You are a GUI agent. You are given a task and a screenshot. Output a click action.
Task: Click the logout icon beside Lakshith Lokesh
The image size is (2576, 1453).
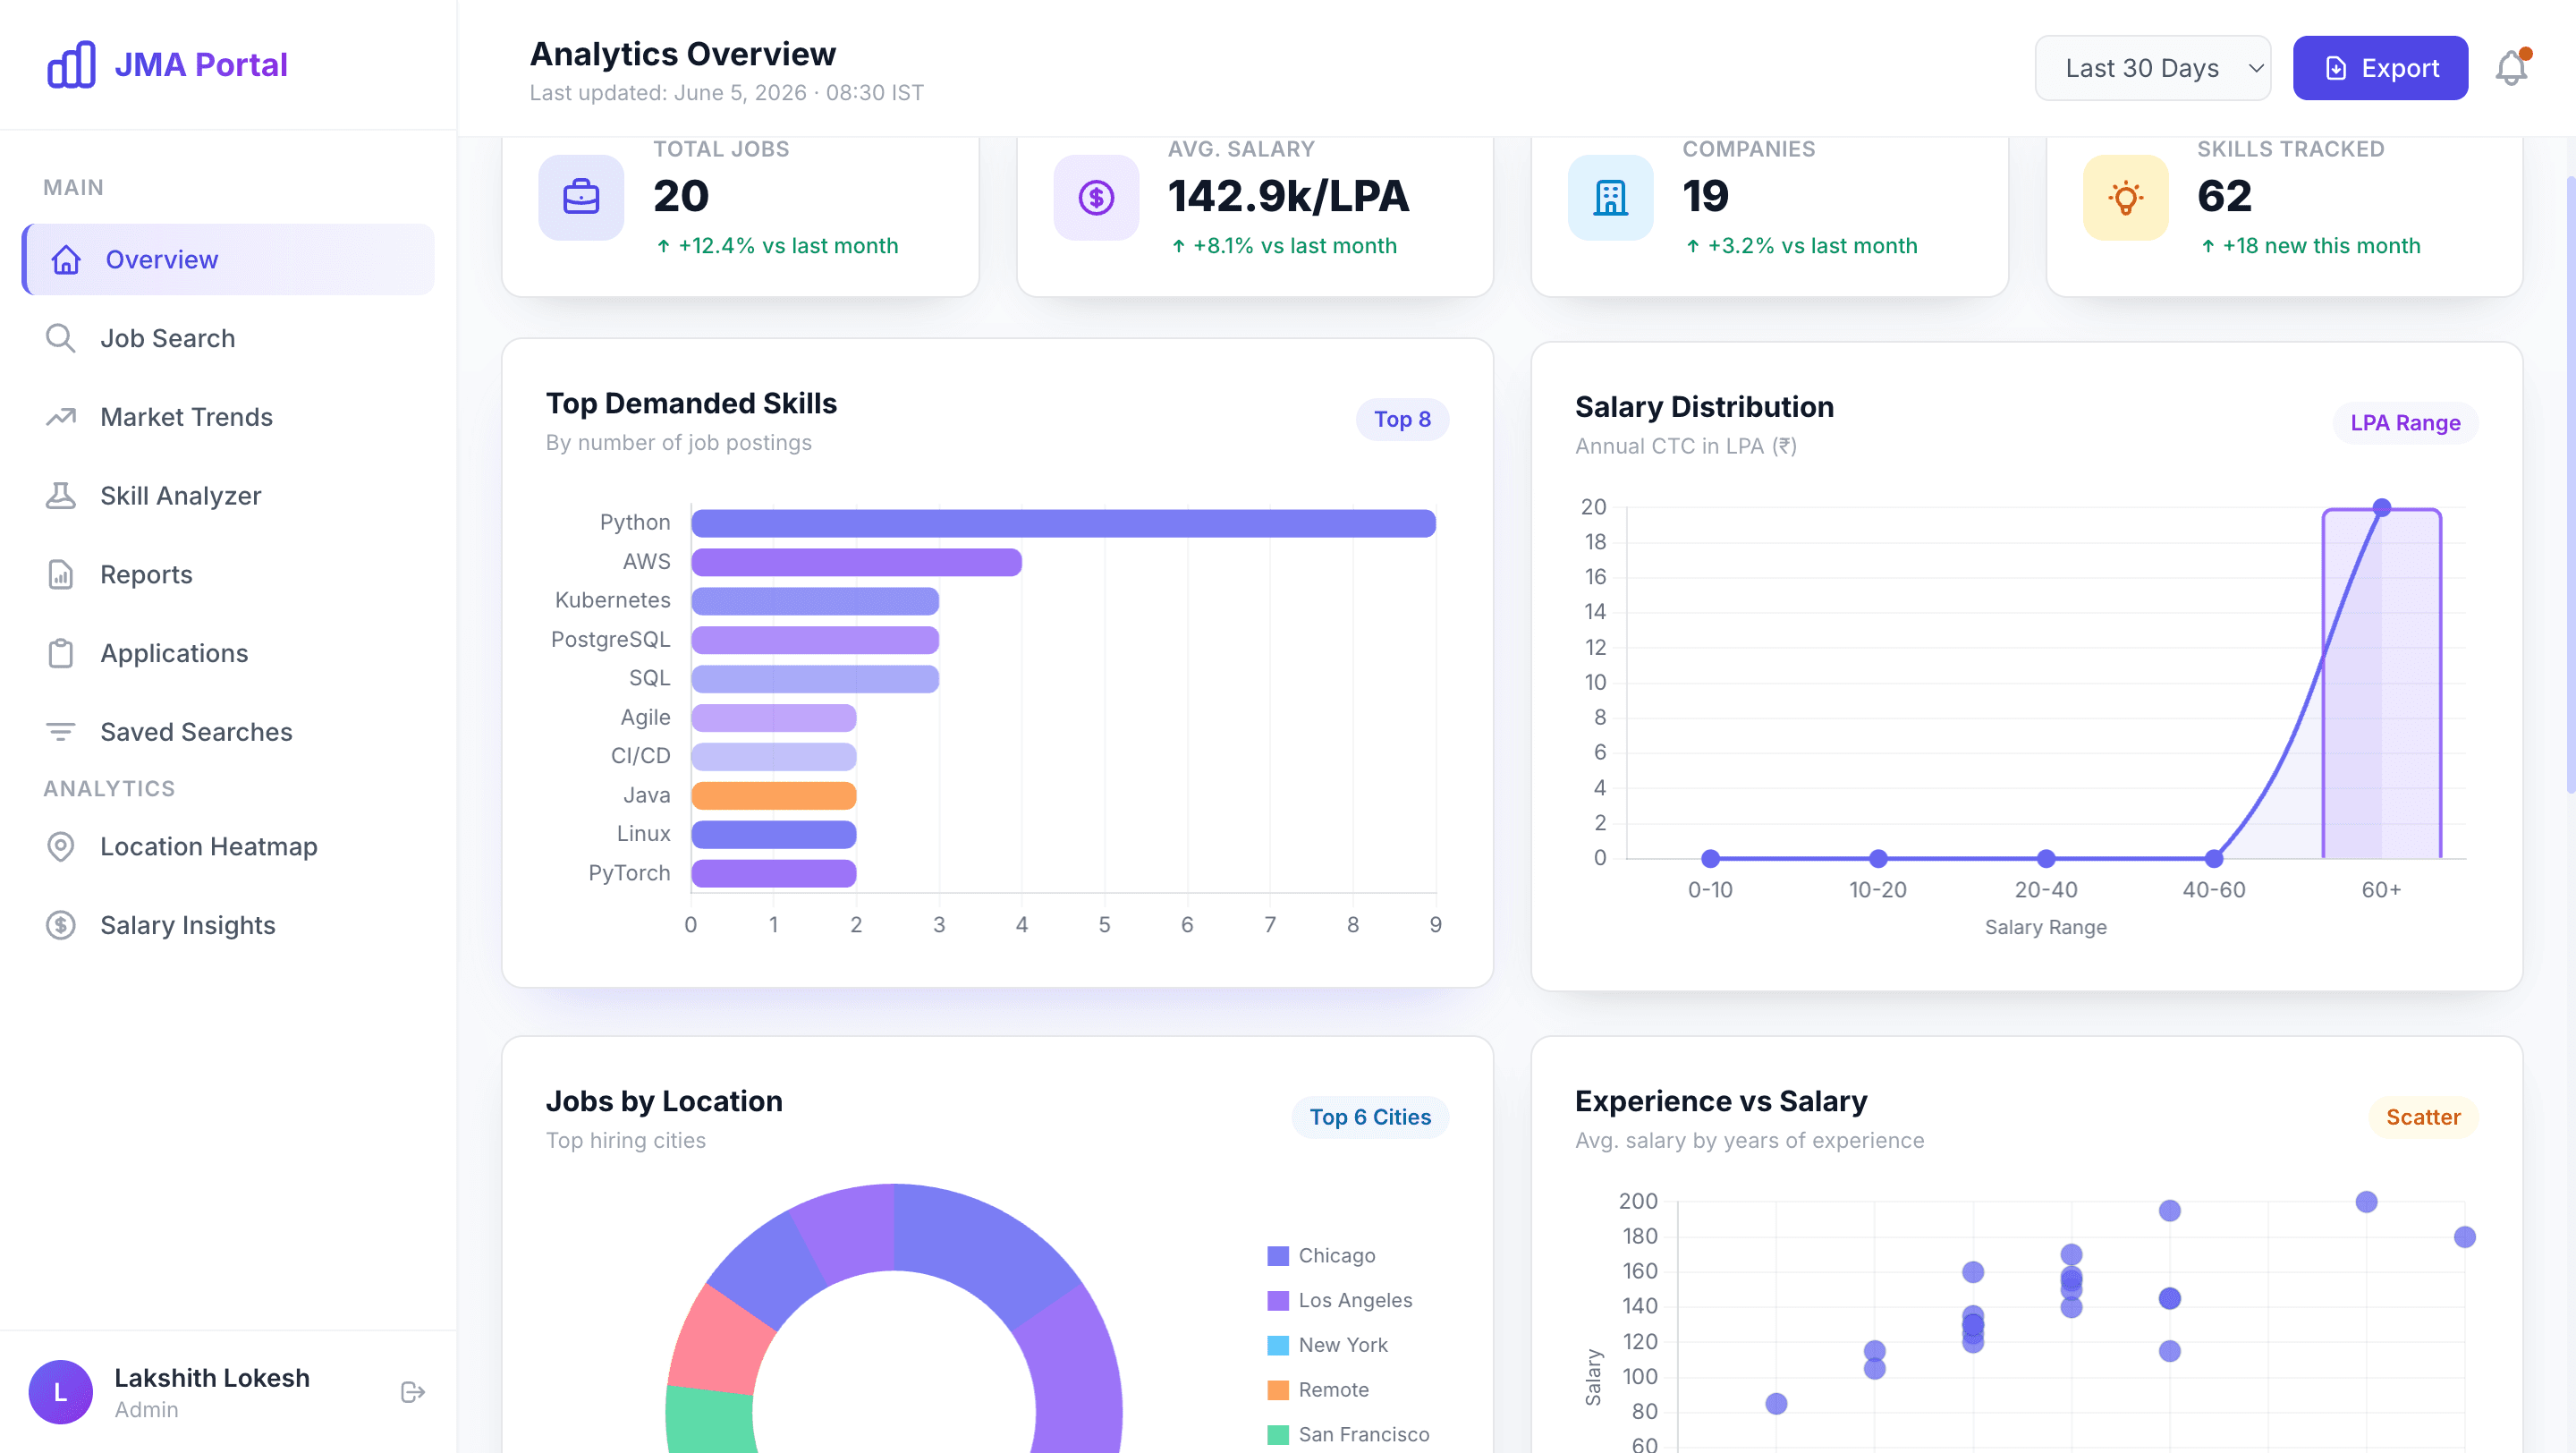point(413,1392)
